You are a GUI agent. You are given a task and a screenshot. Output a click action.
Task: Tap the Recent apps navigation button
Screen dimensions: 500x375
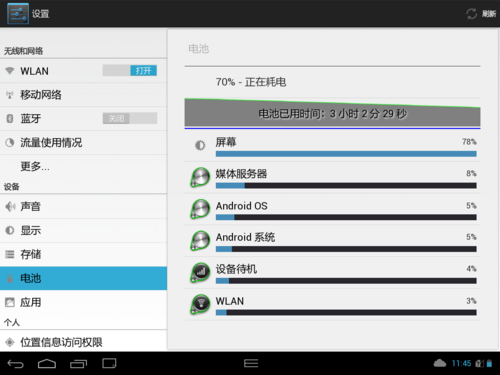(x=78, y=364)
